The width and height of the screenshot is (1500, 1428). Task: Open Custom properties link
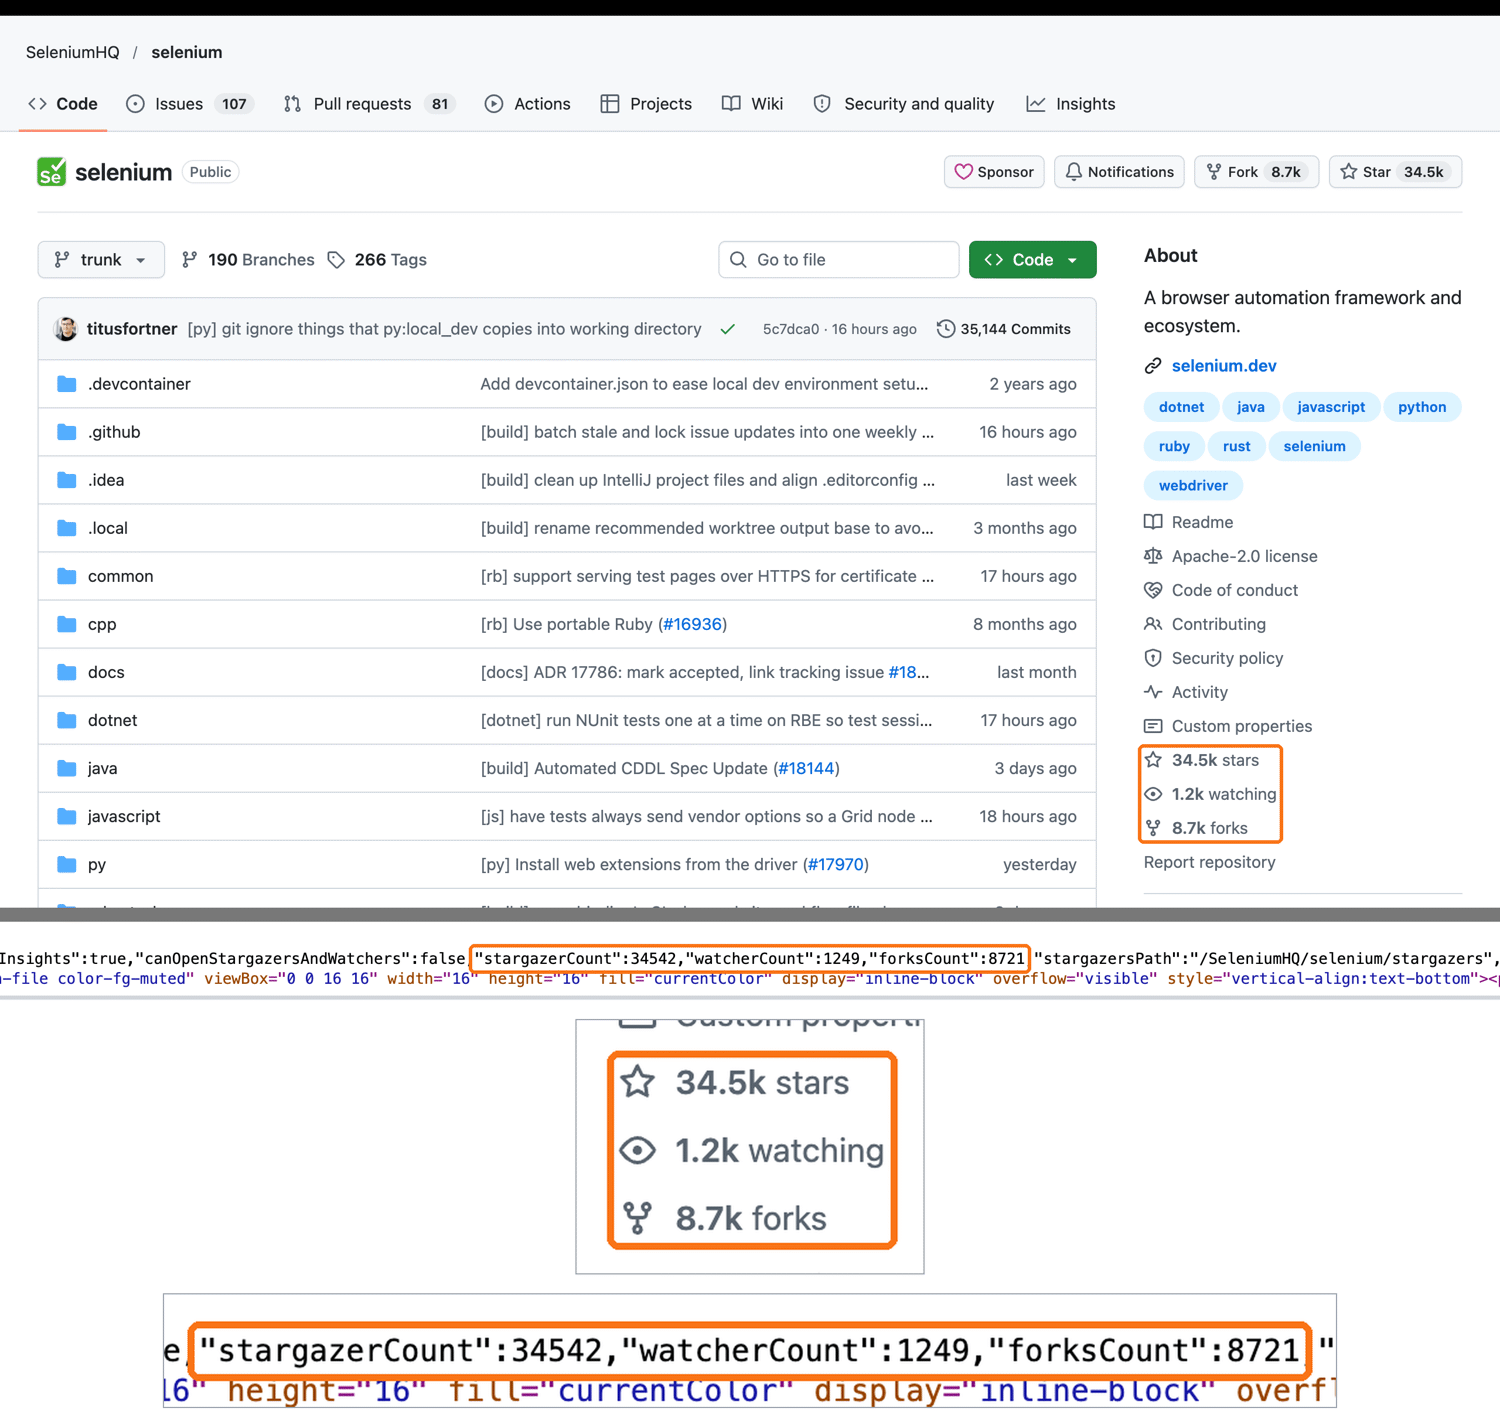pos(1228,726)
